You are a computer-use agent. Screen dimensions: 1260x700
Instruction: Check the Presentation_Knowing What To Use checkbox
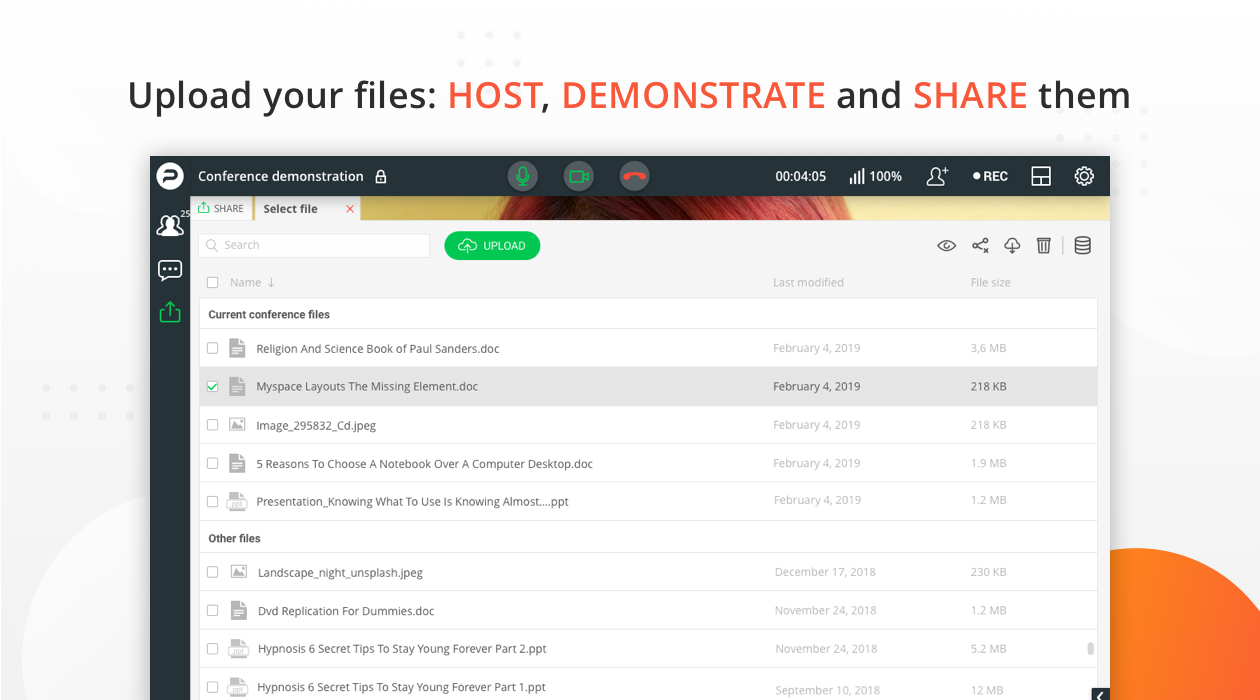tap(212, 501)
